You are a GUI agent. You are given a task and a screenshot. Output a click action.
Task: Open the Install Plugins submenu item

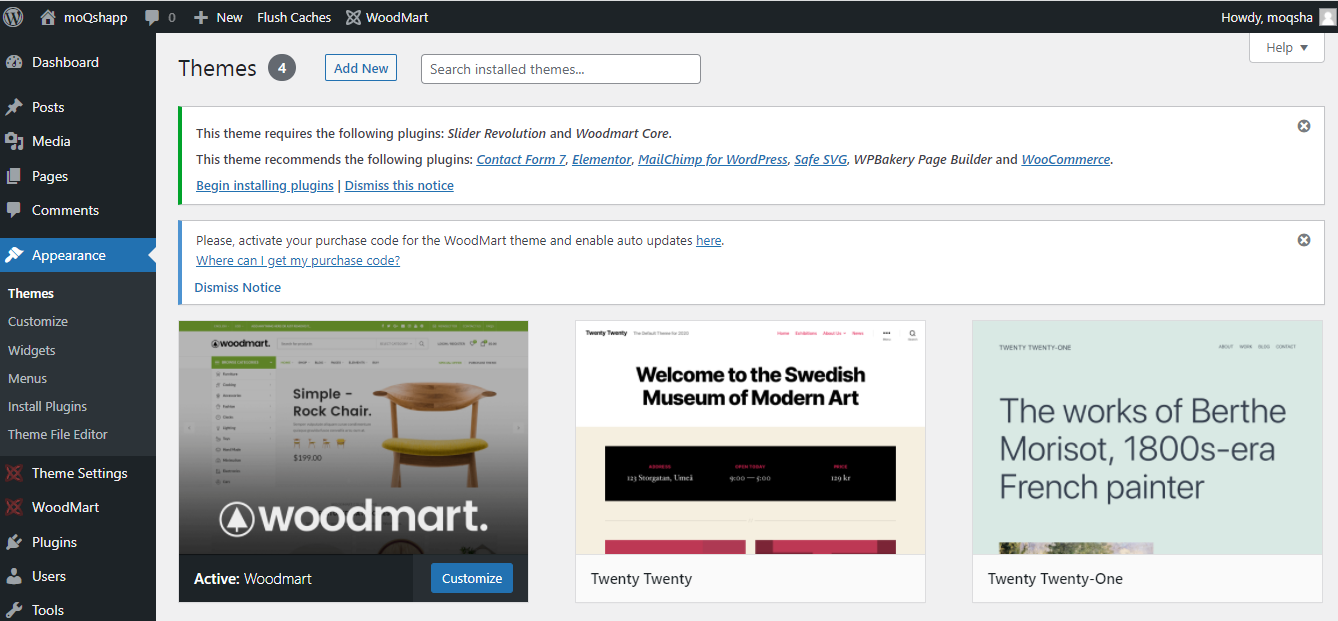click(x=47, y=406)
